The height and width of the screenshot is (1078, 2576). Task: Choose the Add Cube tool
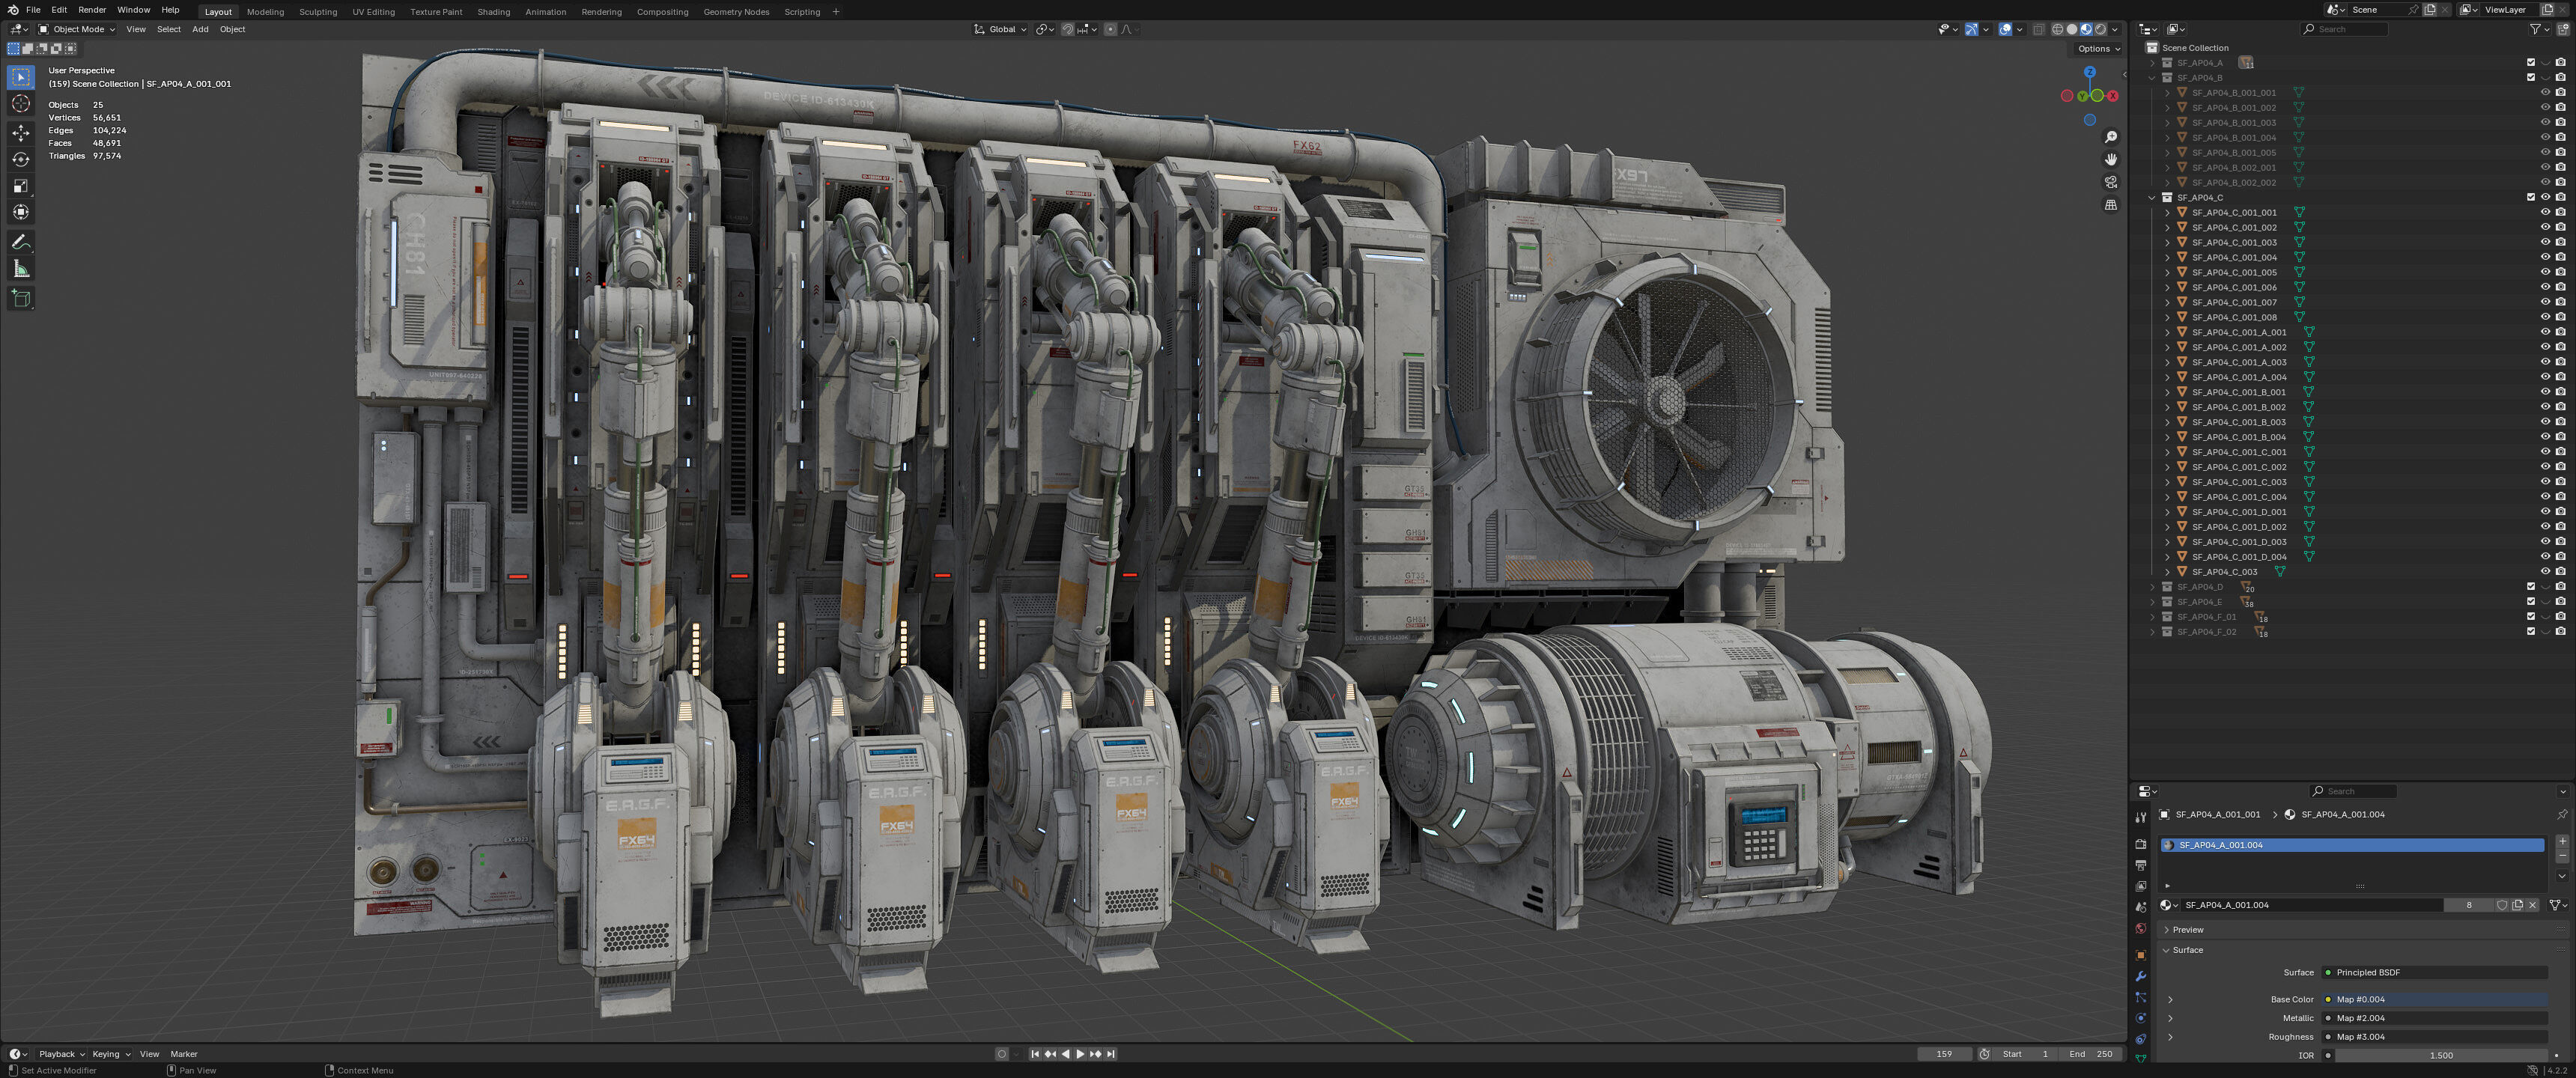(x=21, y=298)
